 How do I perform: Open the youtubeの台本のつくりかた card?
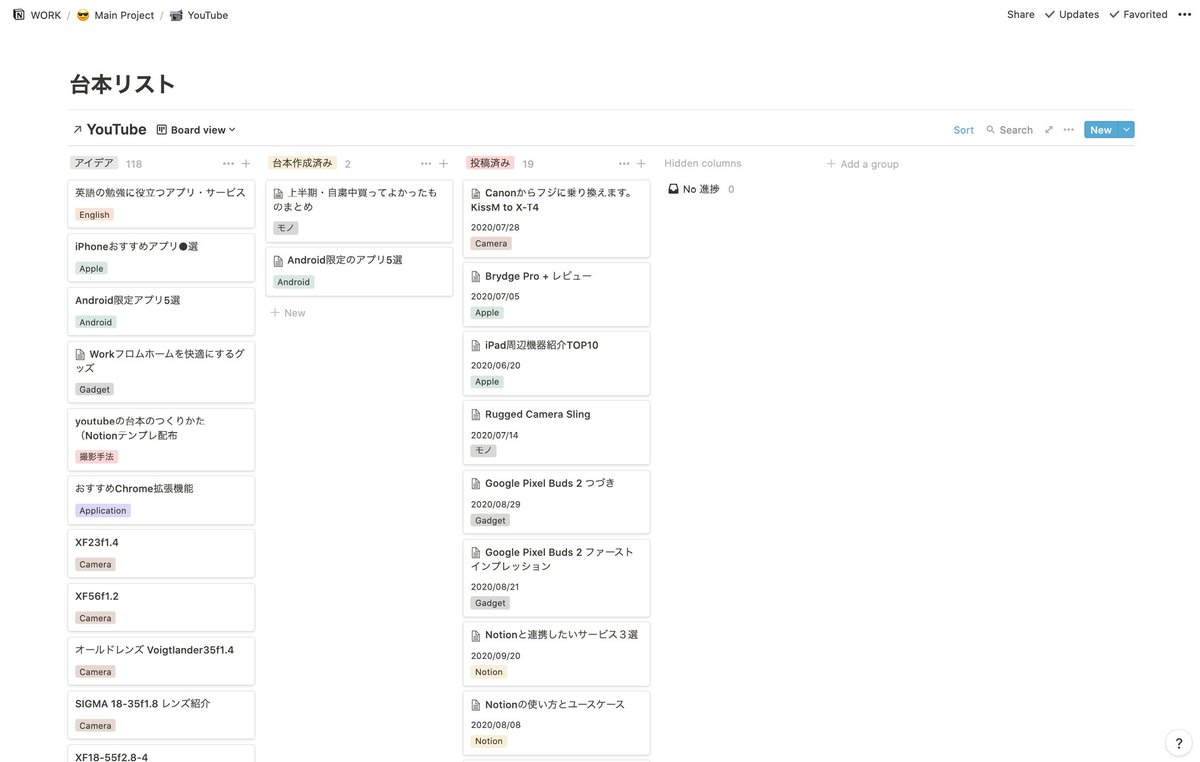point(161,440)
